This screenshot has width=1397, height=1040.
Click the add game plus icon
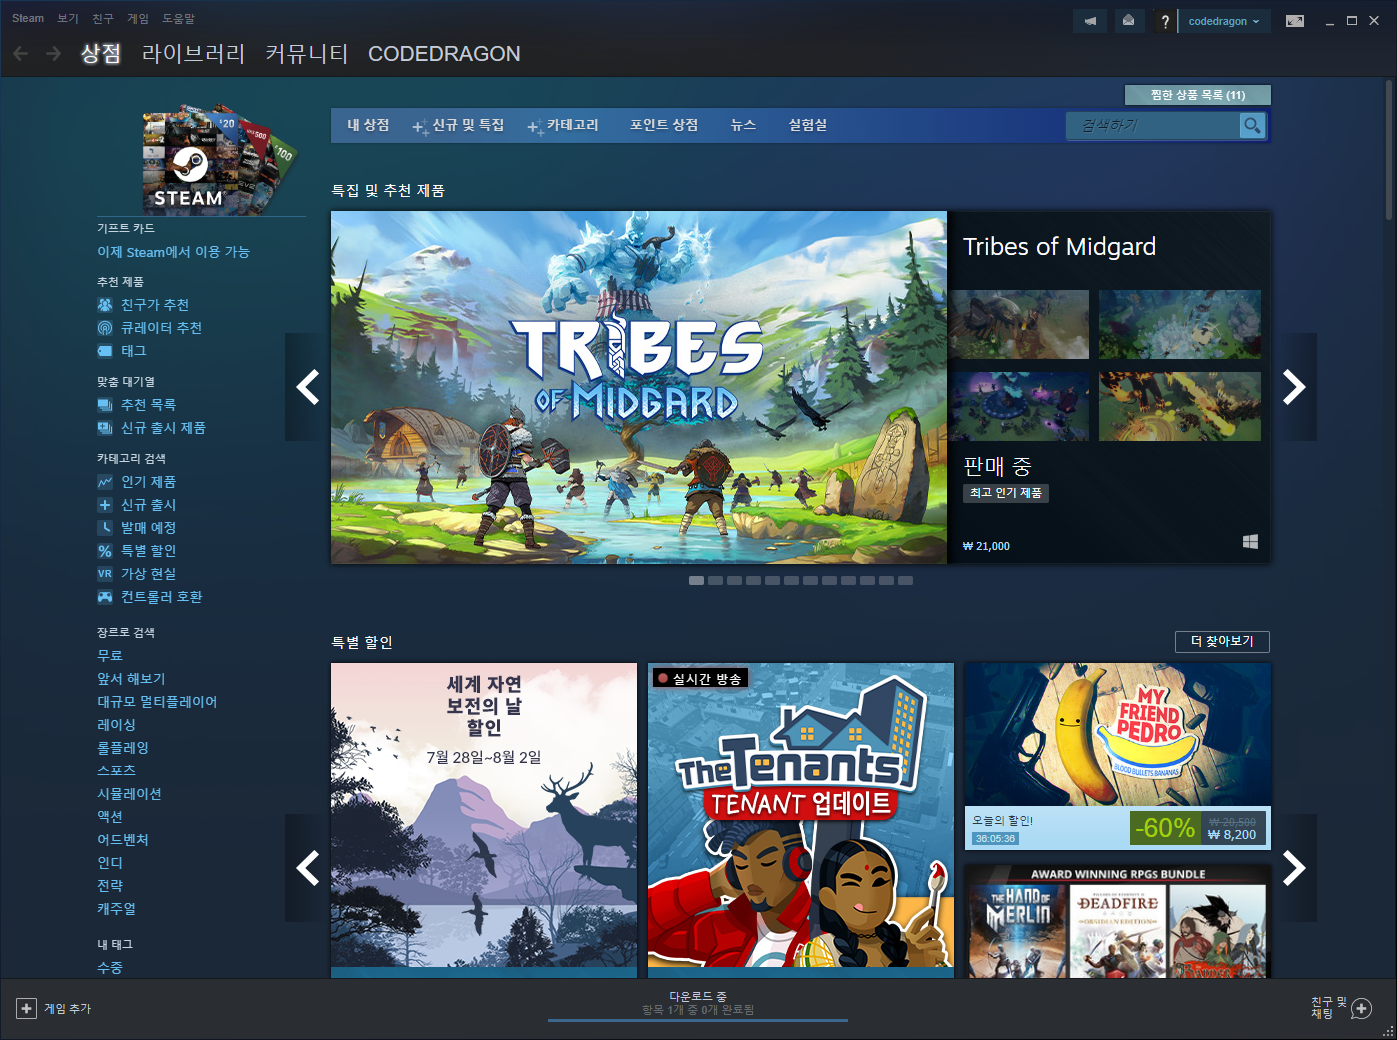tap(27, 1009)
